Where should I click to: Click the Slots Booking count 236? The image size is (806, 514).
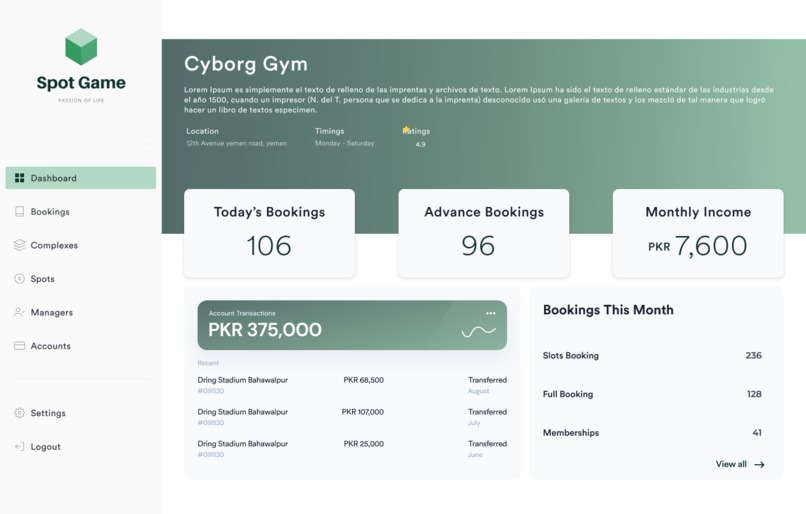pos(754,356)
